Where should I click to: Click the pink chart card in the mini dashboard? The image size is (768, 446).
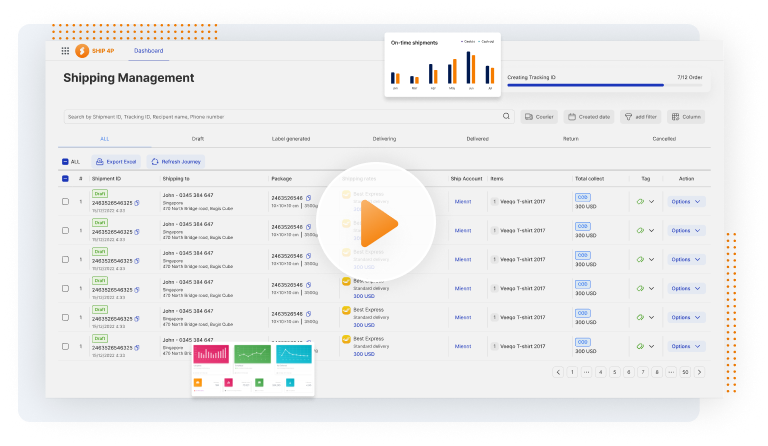pos(211,353)
